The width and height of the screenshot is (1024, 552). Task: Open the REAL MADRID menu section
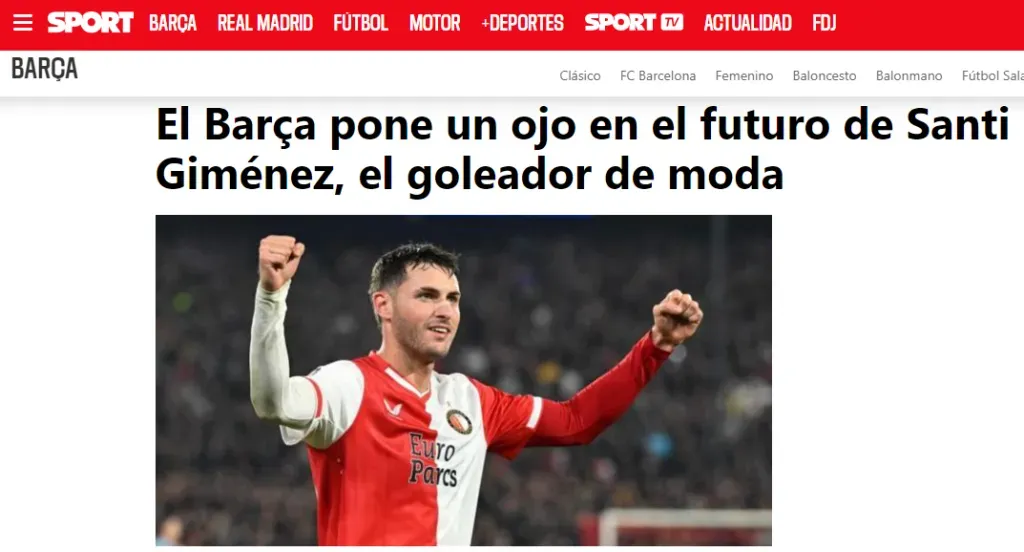(265, 23)
